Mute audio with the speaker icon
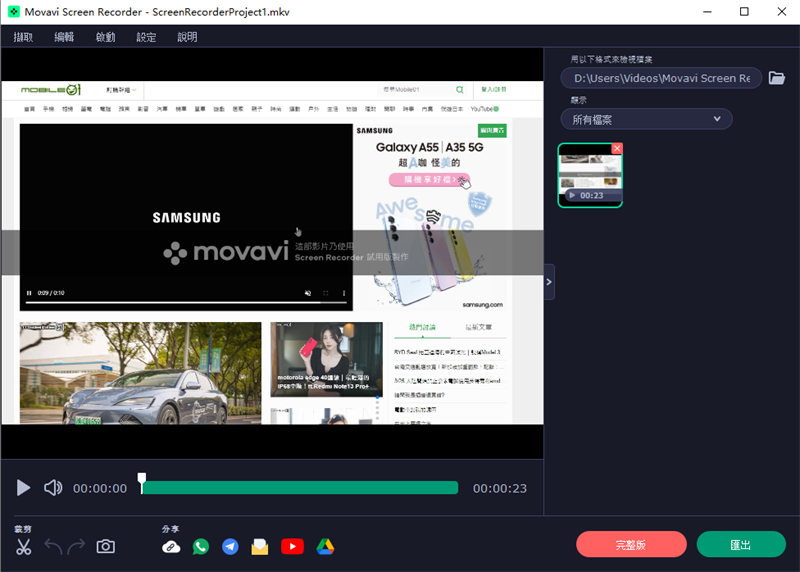This screenshot has width=800, height=572. pos(53,488)
